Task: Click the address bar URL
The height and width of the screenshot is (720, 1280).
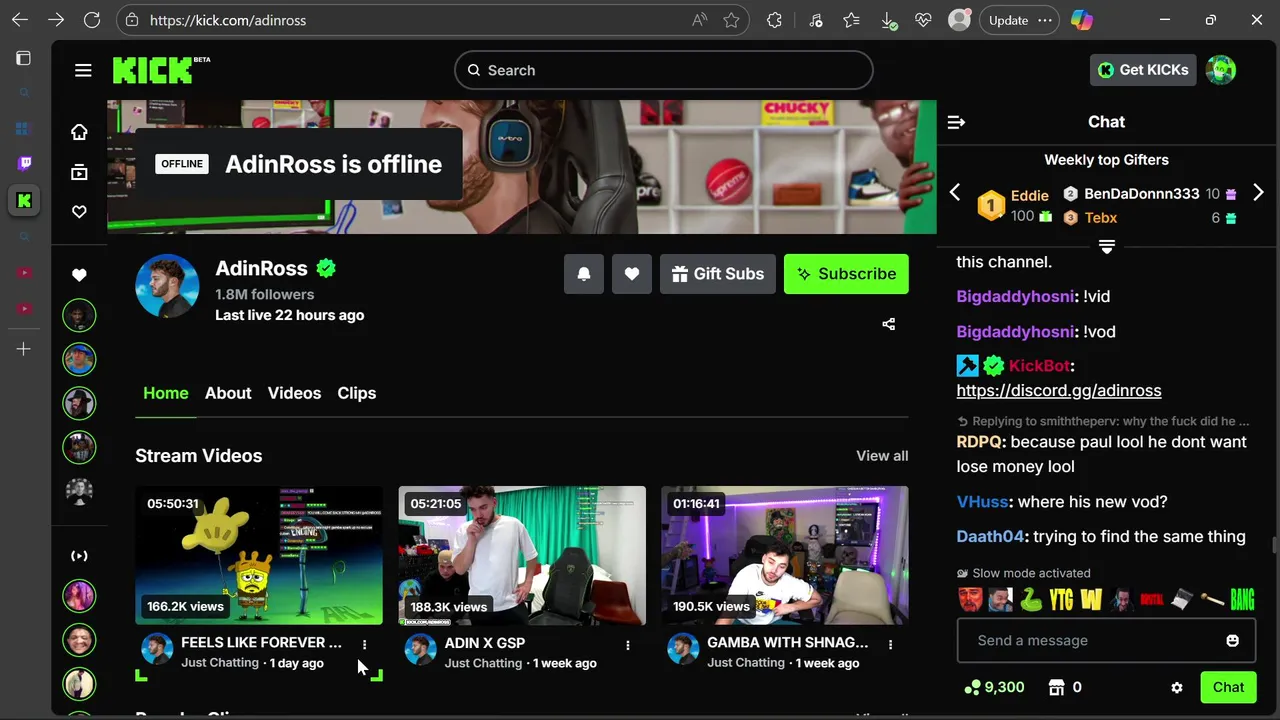Action: pos(228,20)
